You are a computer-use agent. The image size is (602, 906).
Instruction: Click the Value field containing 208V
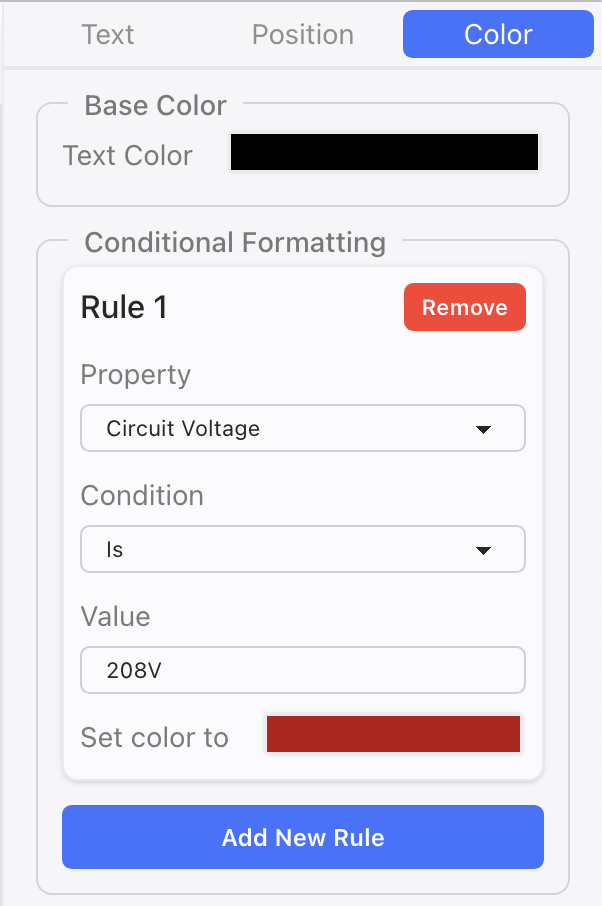302,670
